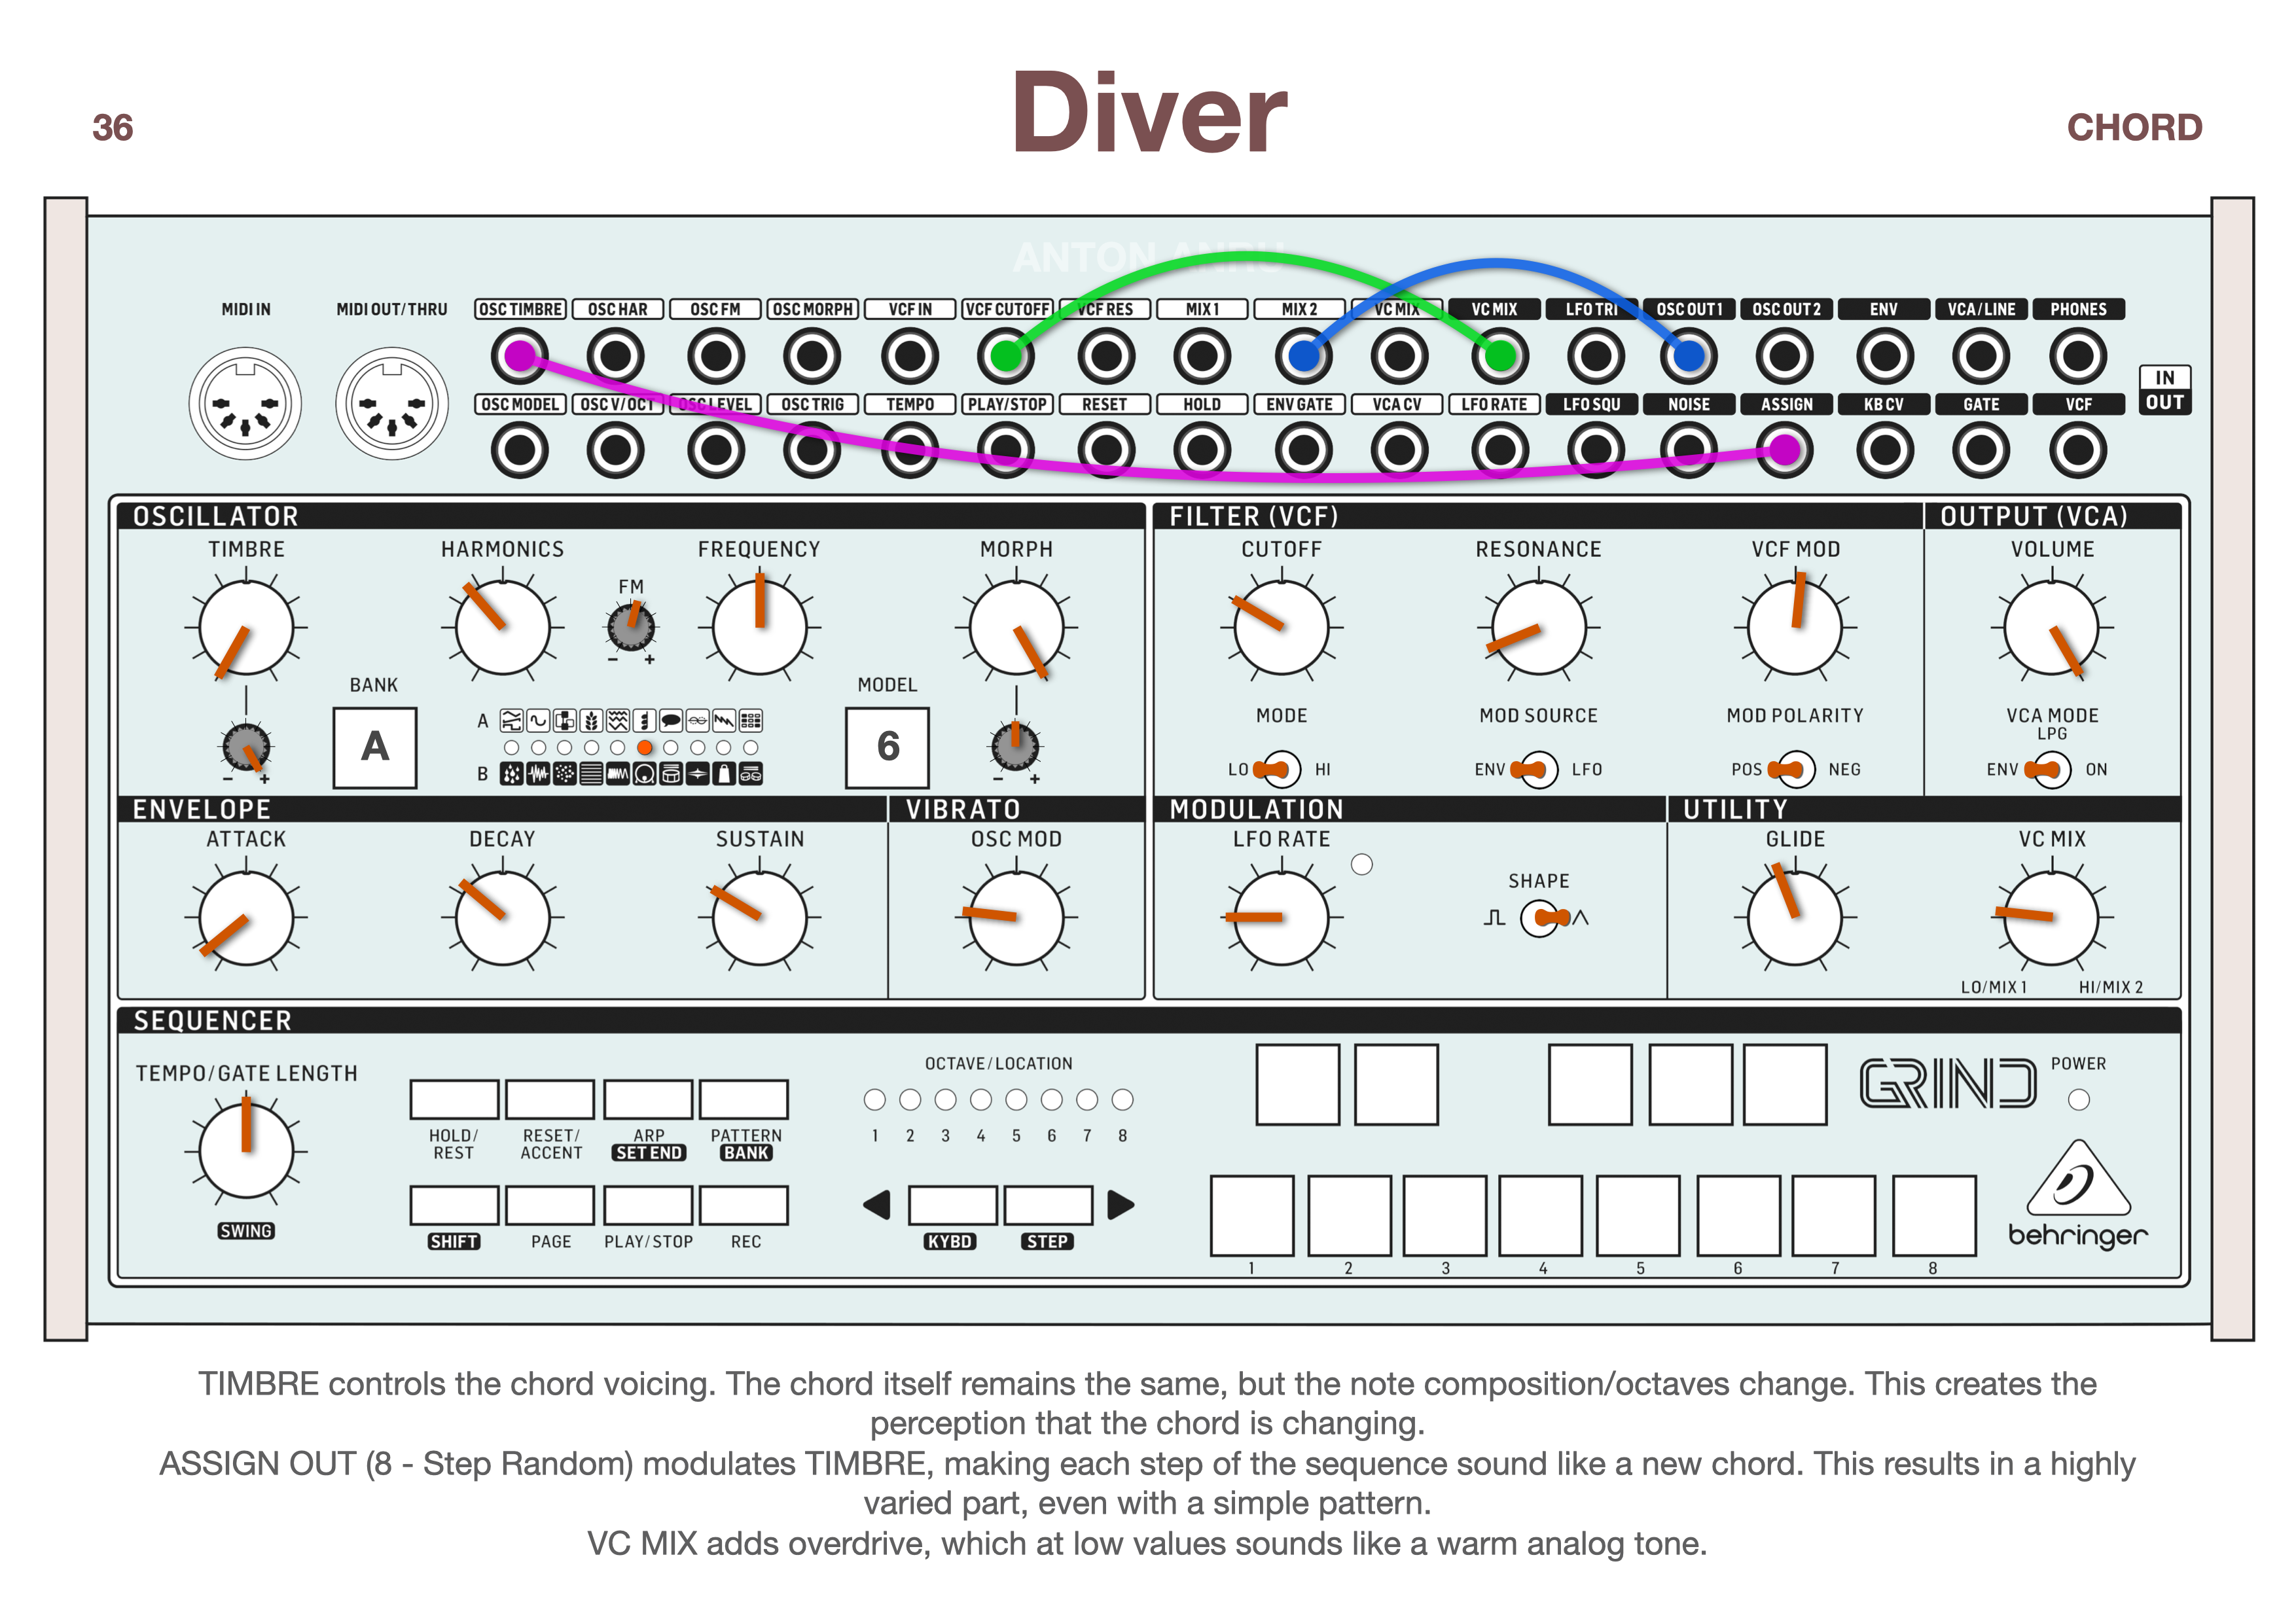Click the lit orange model indicator dot
This screenshot has width=2296, height=1623.
[645, 747]
